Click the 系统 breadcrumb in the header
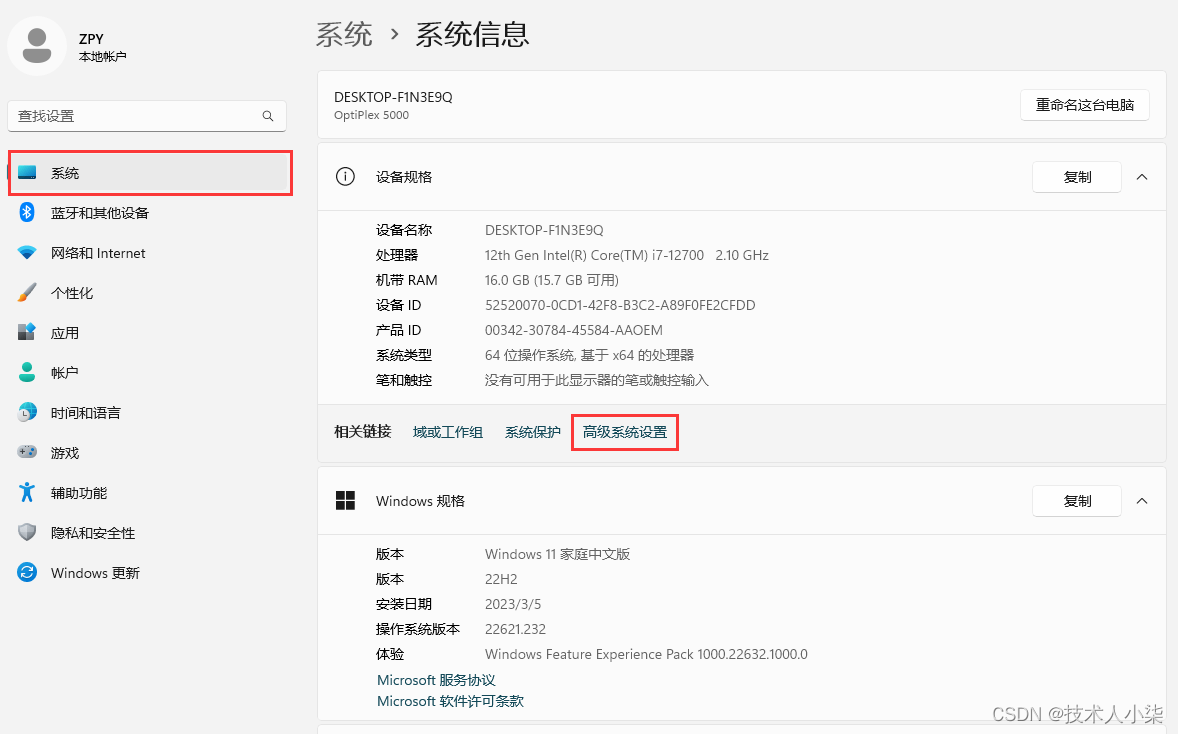The height and width of the screenshot is (734, 1178). click(344, 35)
